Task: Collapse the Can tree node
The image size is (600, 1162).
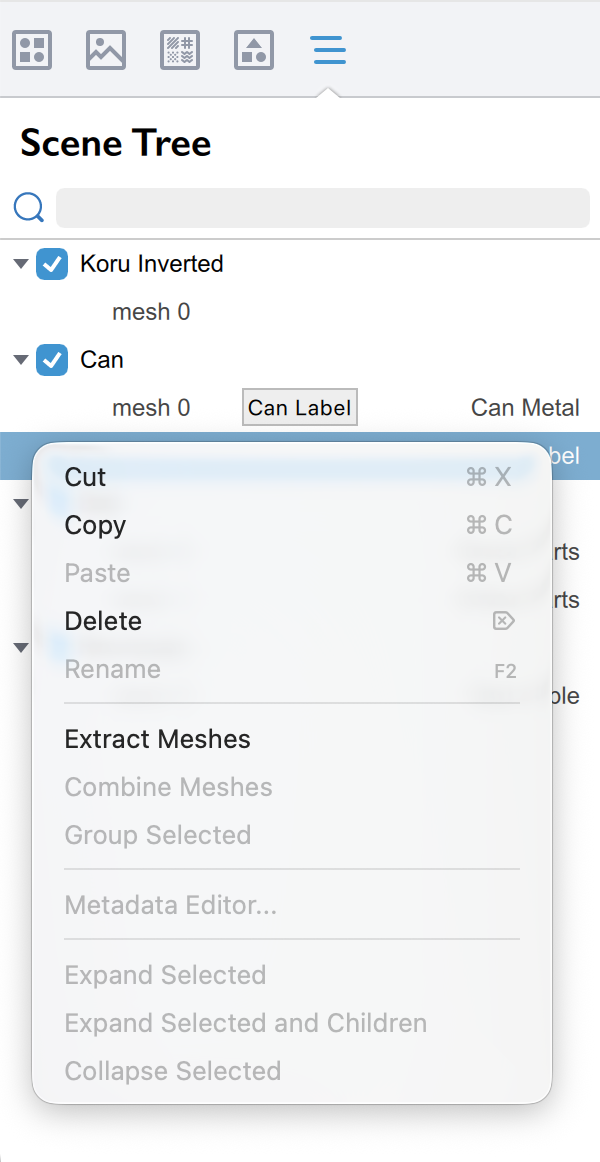Action: (21, 360)
